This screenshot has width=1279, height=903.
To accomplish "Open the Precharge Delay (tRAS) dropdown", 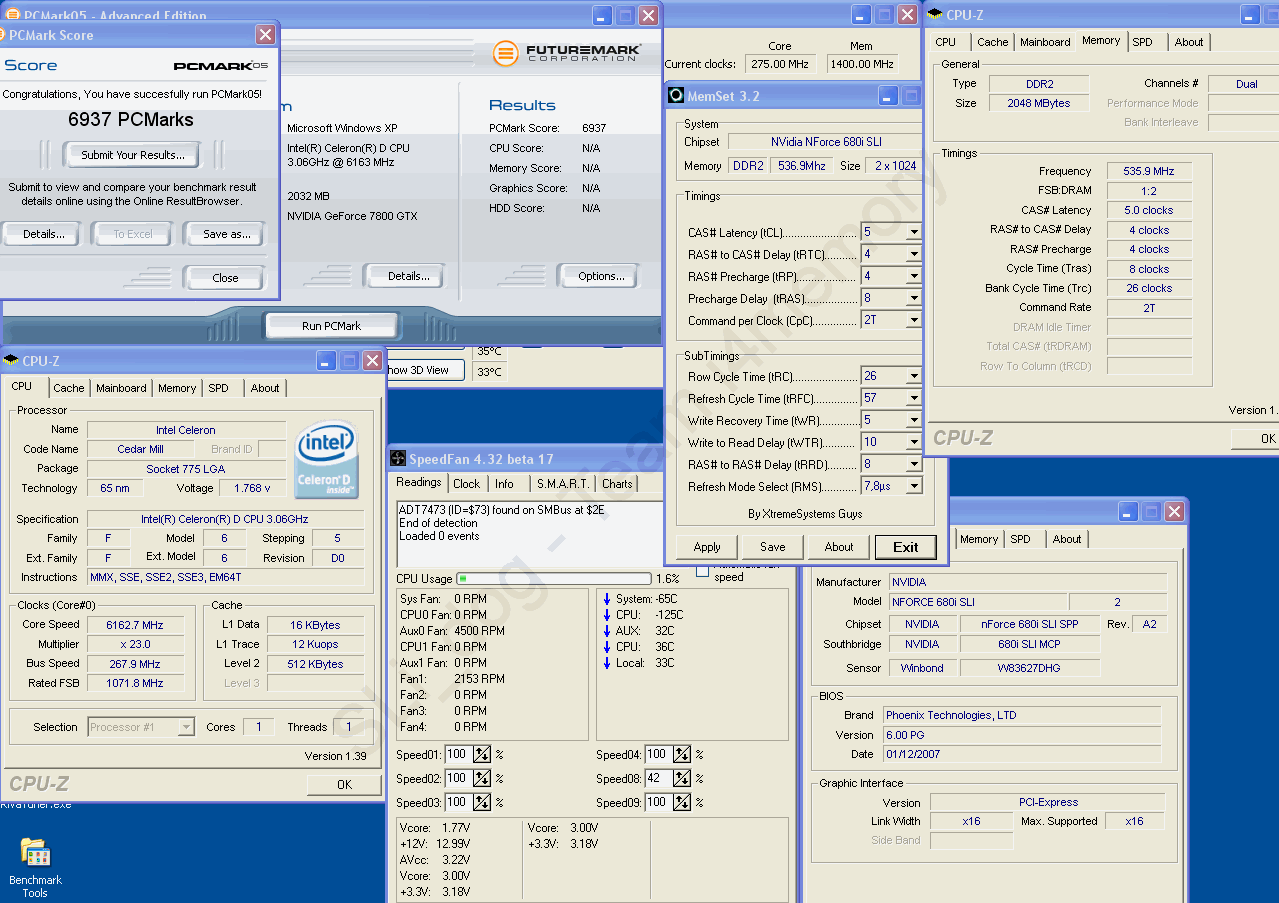I will 913,298.
